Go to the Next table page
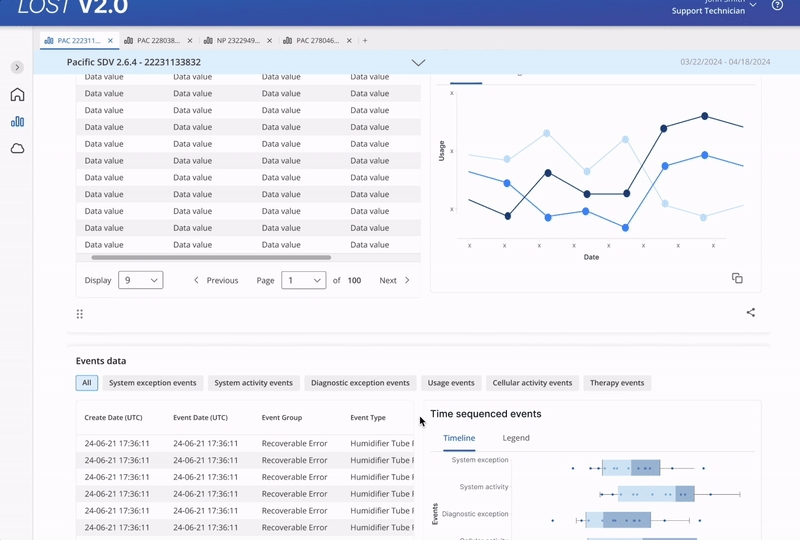Screen dimensions: 800x540 pyautogui.click(x=394, y=280)
